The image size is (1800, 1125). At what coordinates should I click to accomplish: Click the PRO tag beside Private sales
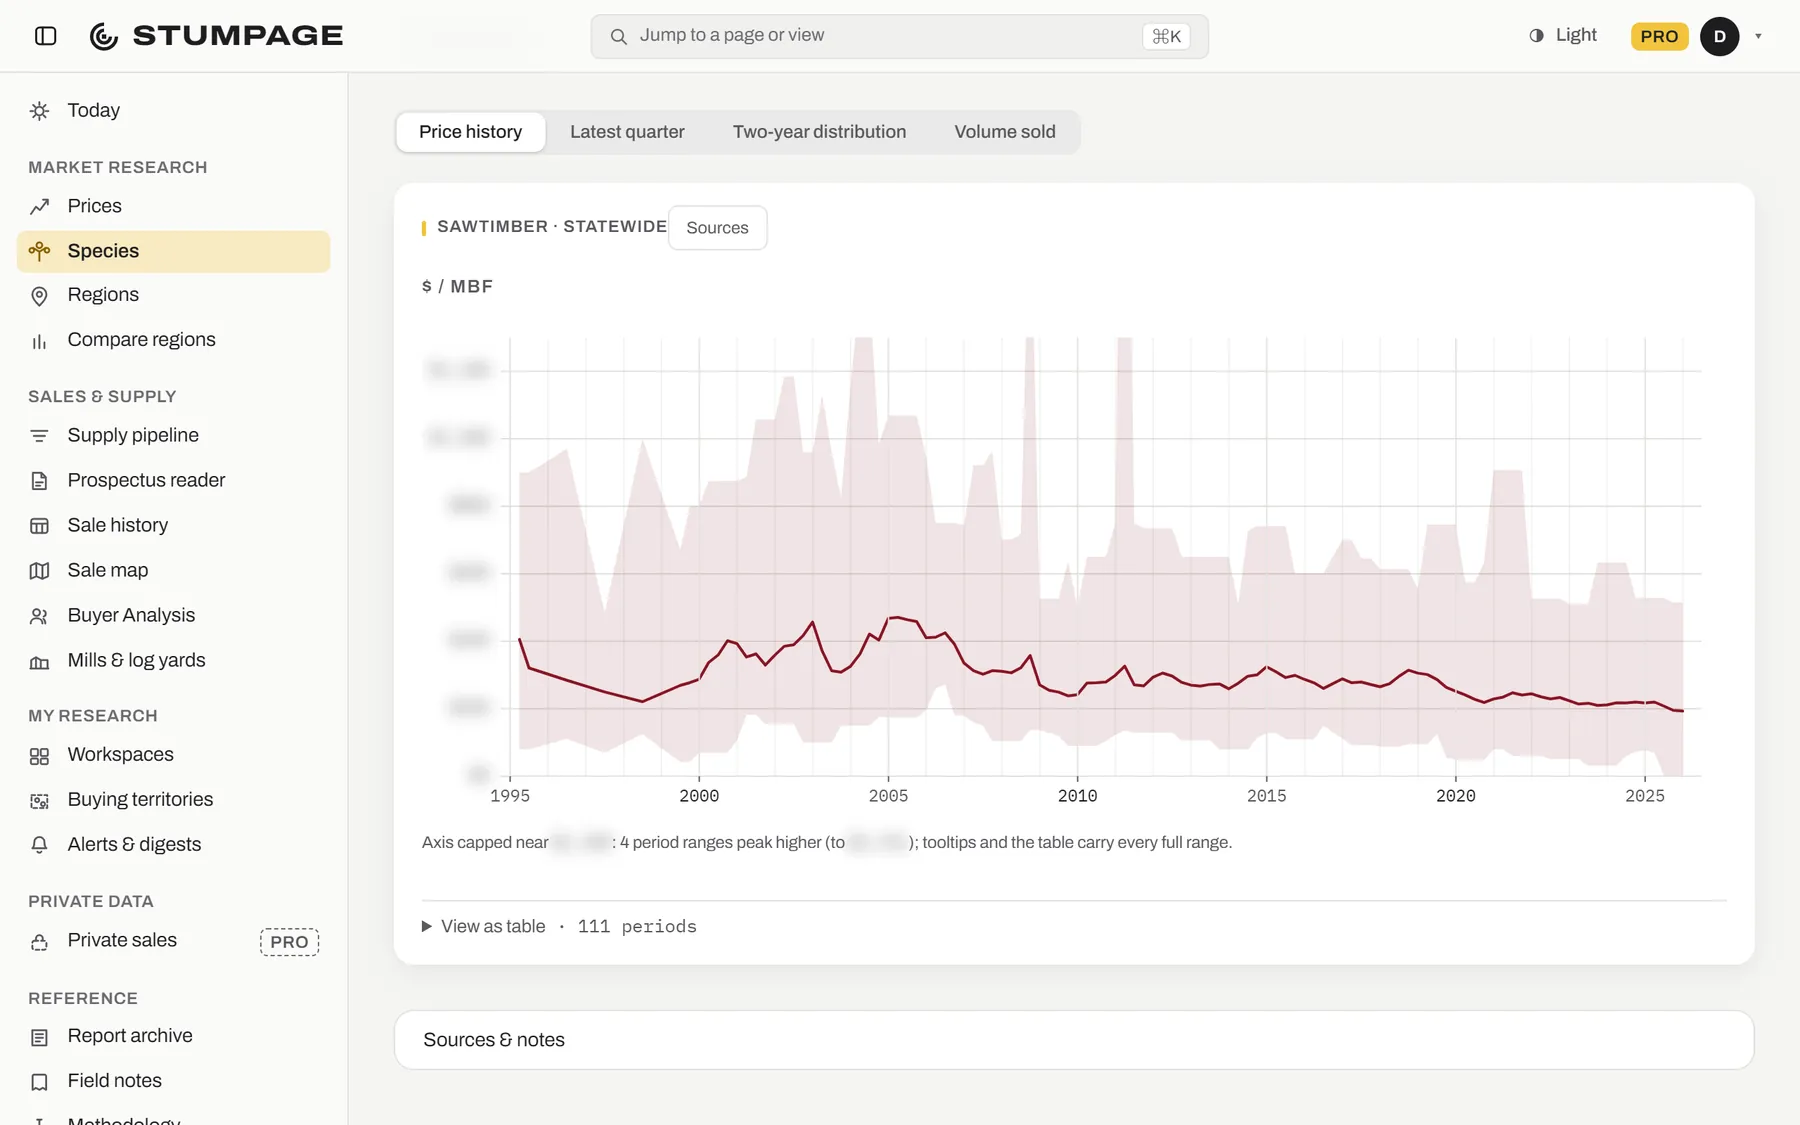point(289,942)
